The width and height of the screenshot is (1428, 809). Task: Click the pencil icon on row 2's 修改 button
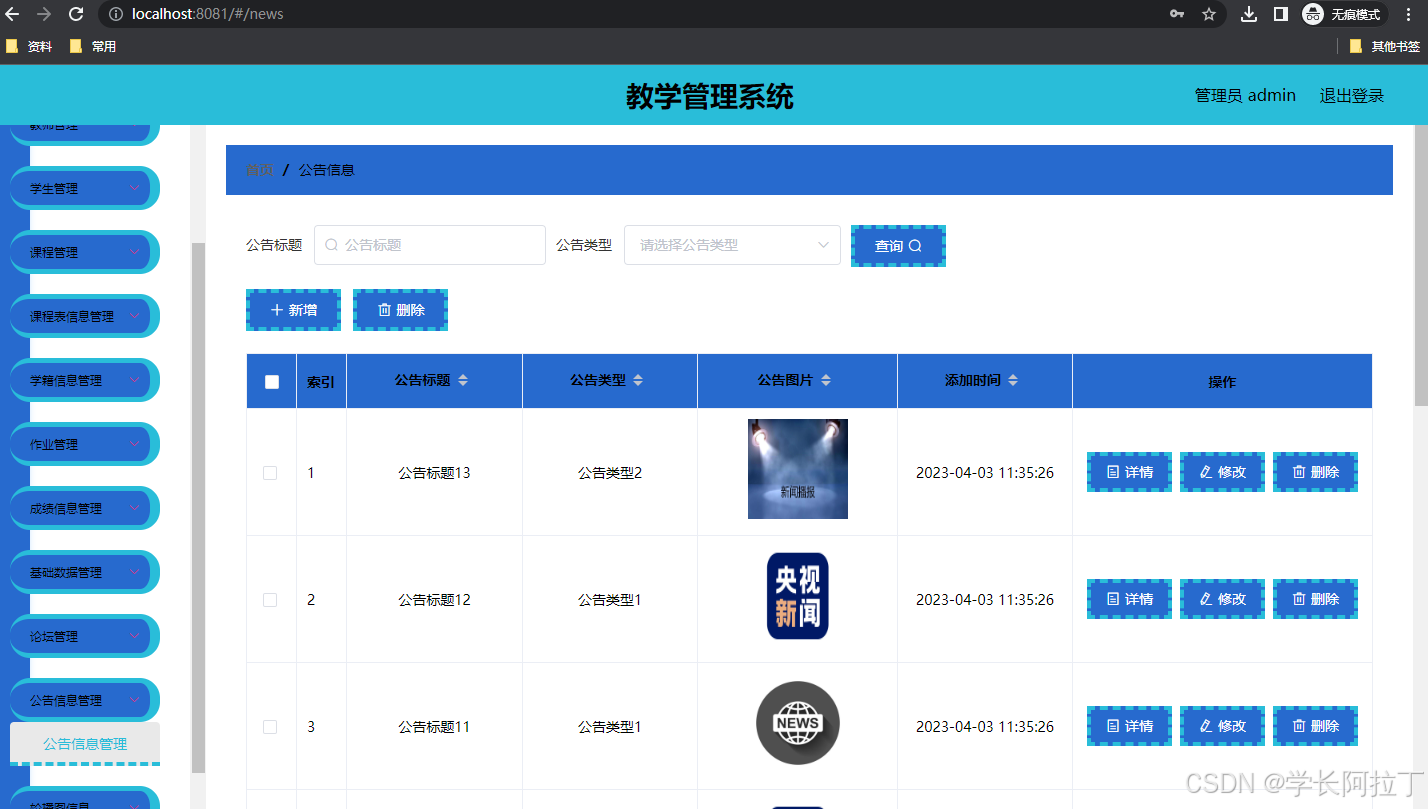1205,598
